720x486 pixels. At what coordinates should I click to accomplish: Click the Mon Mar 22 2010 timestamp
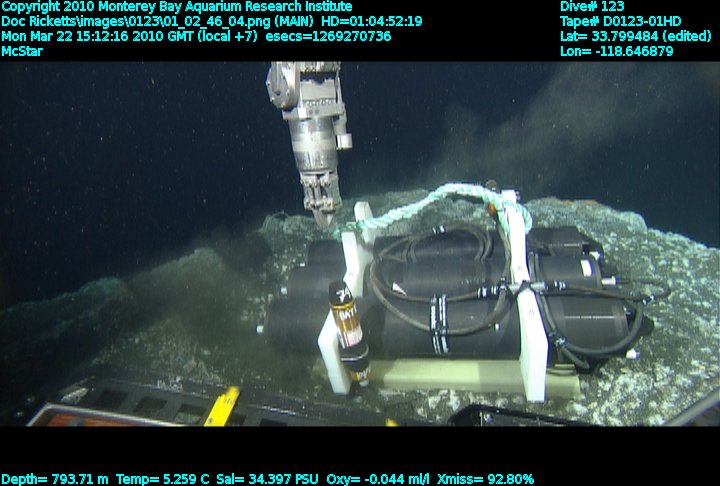coord(126,36)
